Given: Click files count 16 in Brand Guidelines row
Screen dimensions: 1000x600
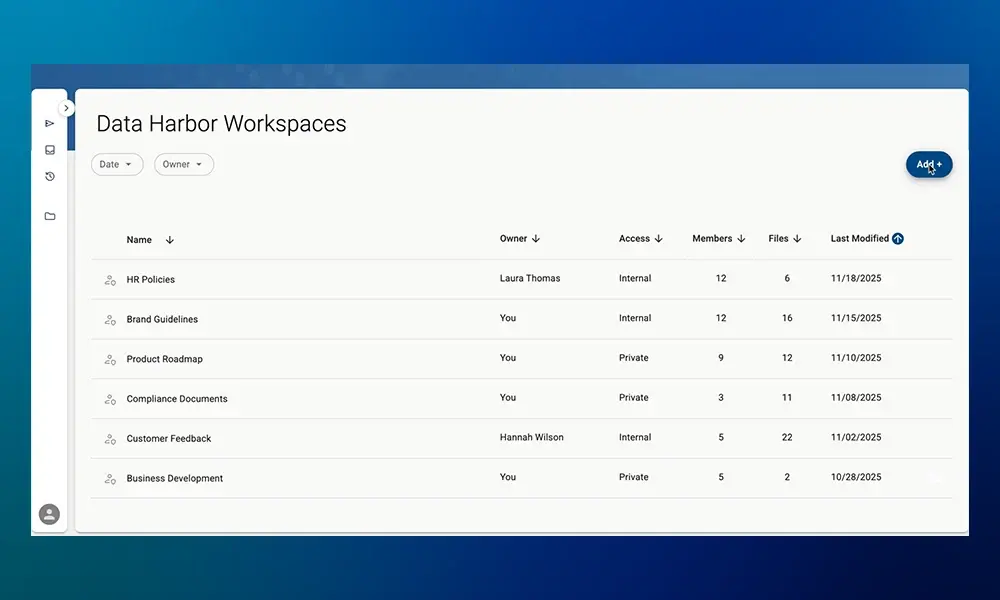Looking at the screenshot, I should point(787,318).
